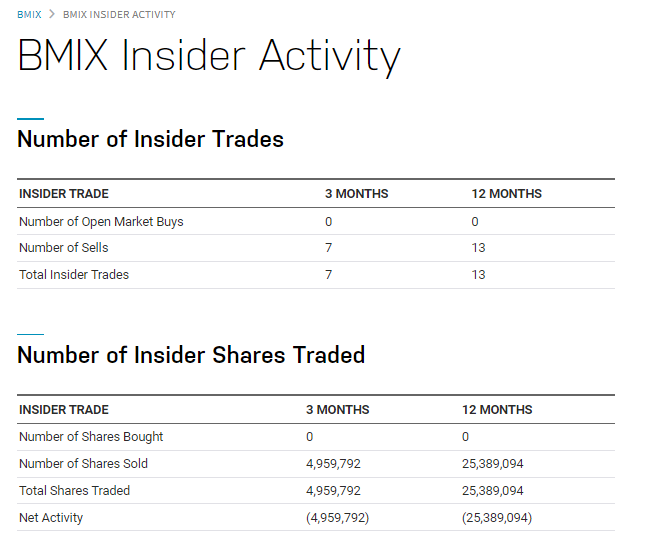Screen dimensions: 651x551
Task: Select the 12-month Net Activity value (25,389,094)
Action: click(497, 518)
